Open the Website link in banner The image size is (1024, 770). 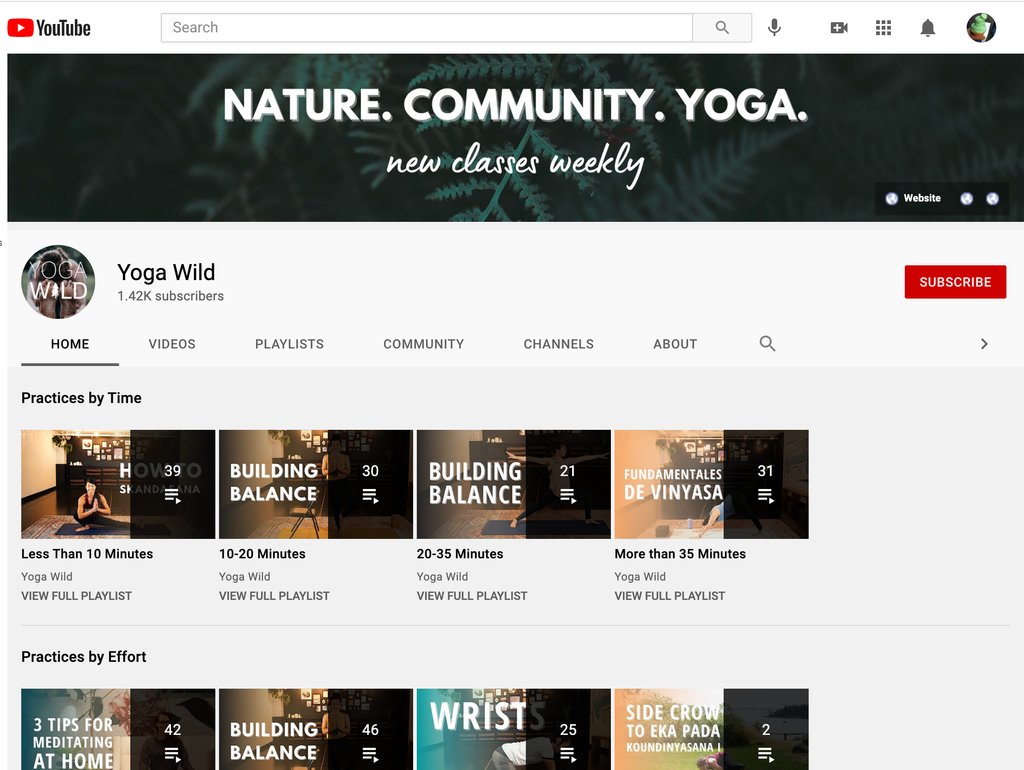[913, 198]
